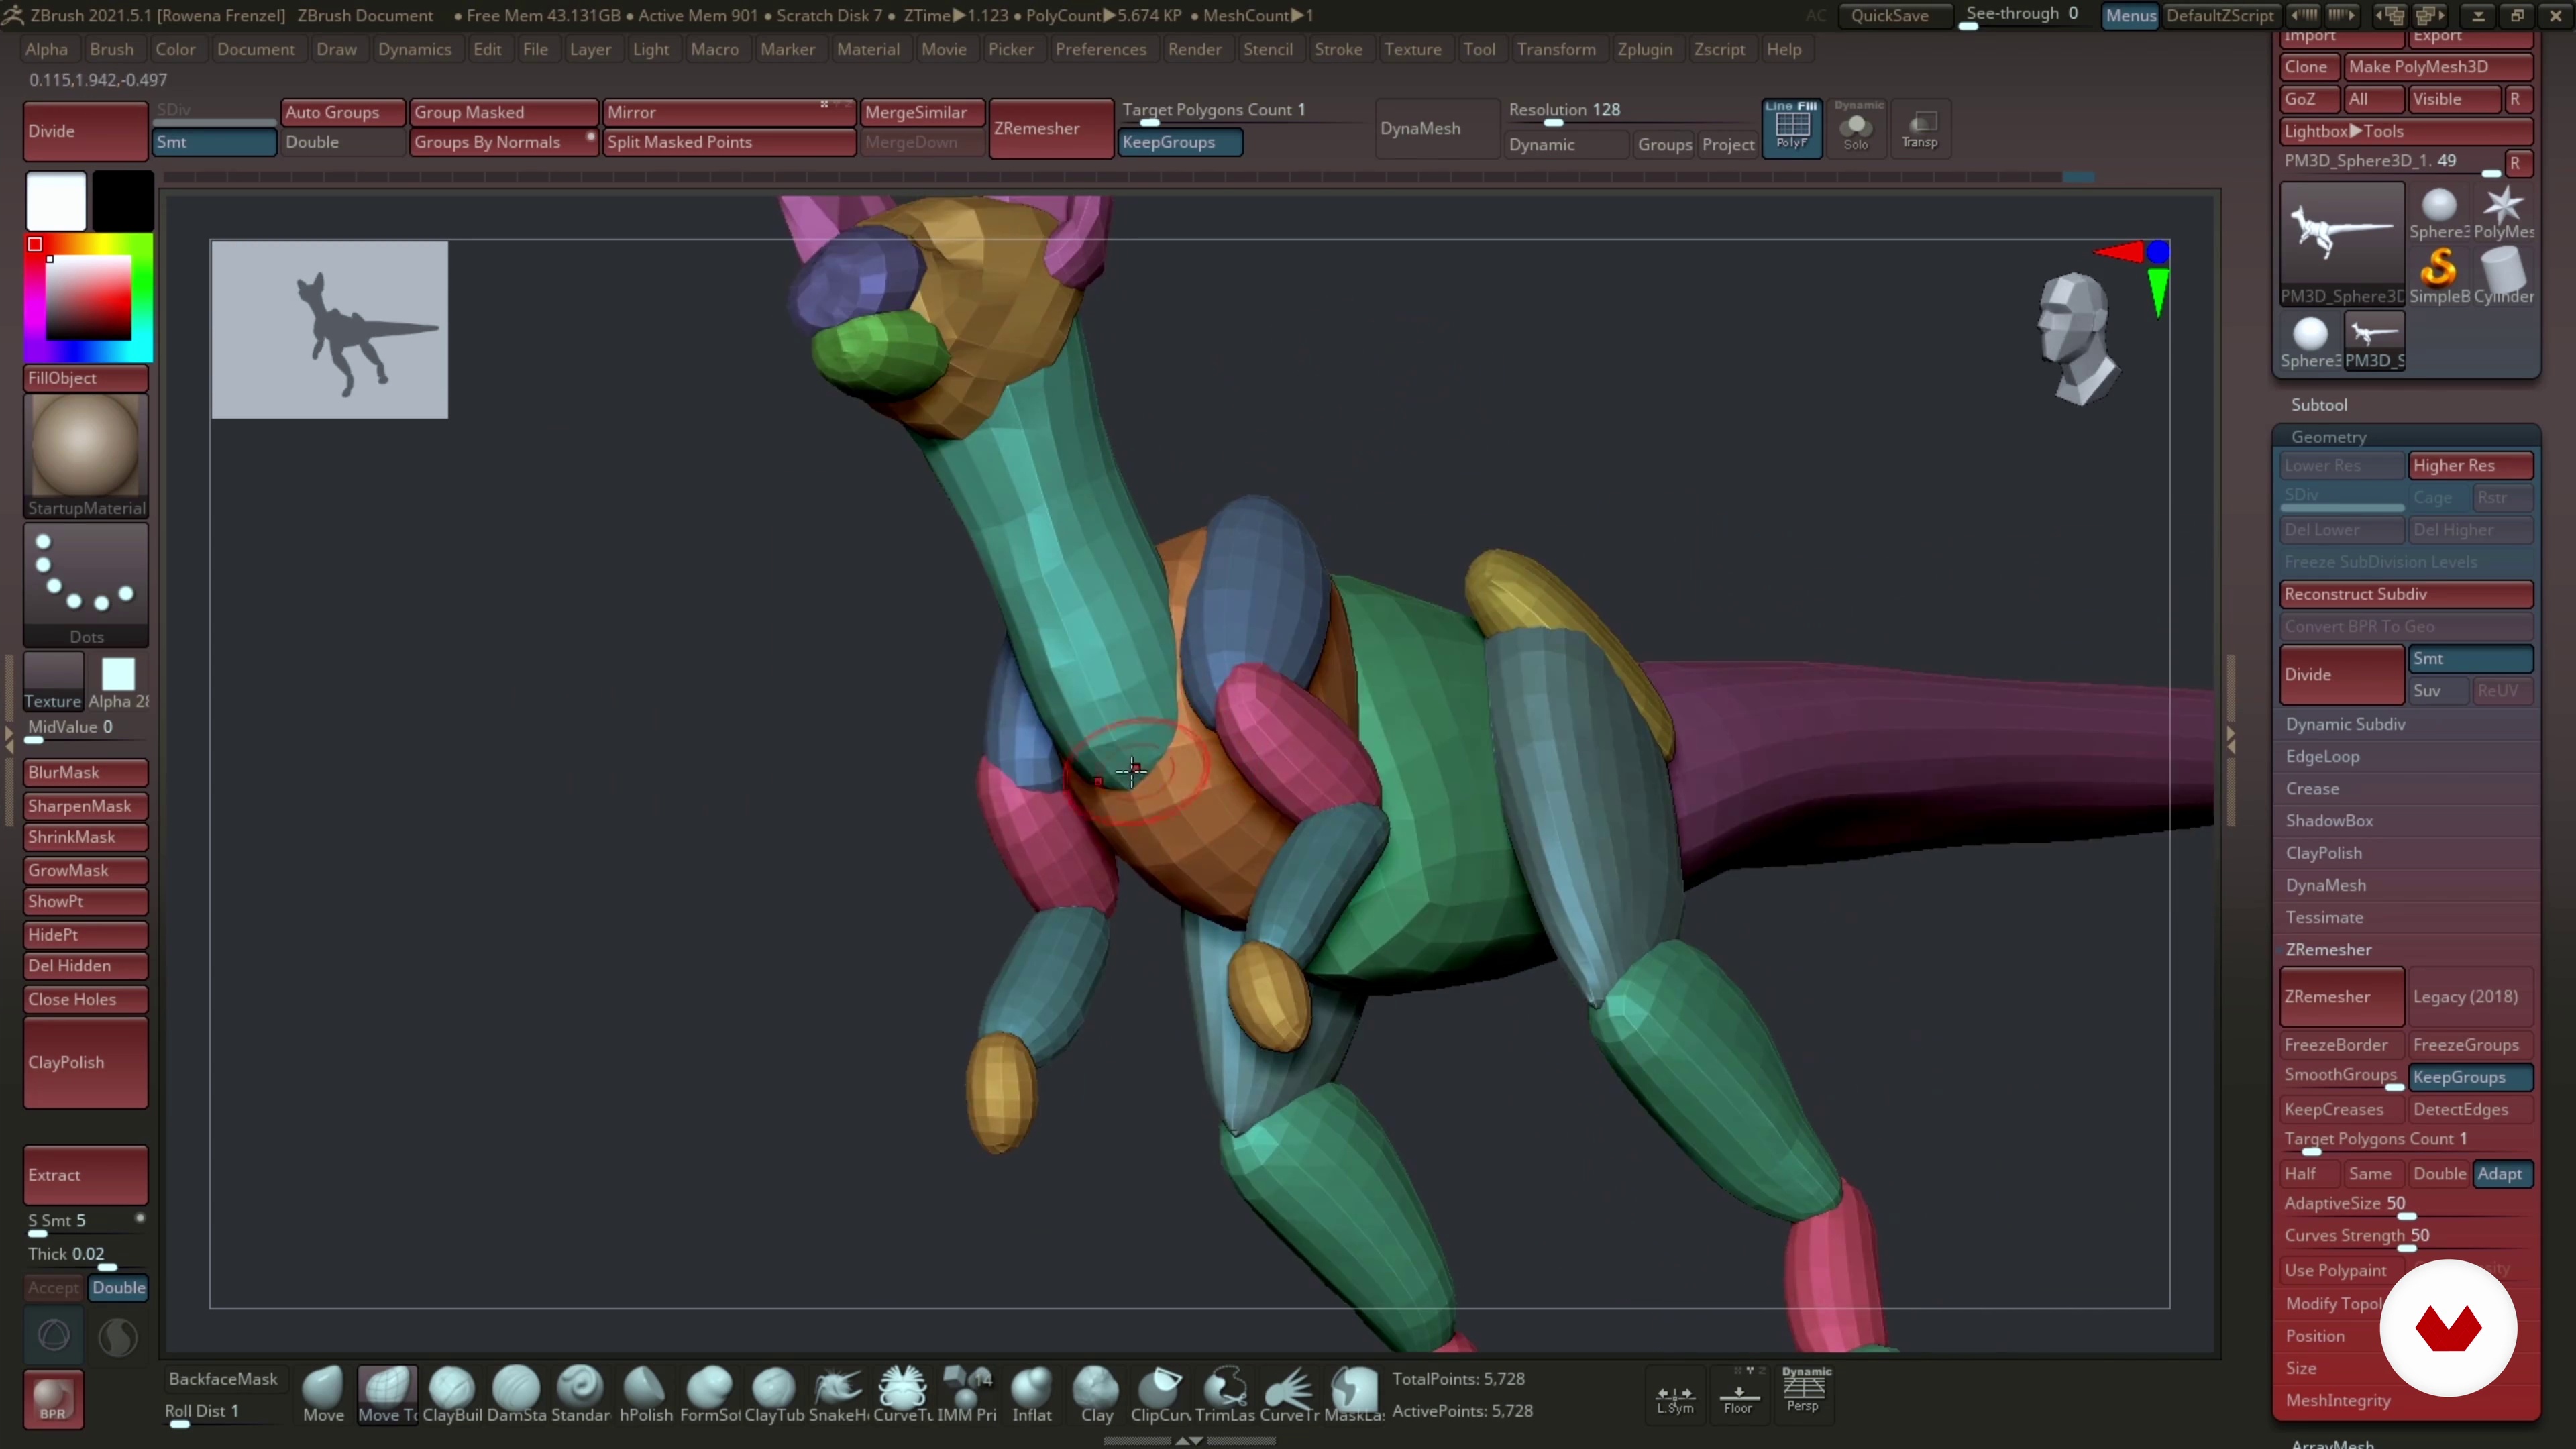
Task: Click the black secondary color swatch
Action: pyautogui.click(x=122, y=200)
